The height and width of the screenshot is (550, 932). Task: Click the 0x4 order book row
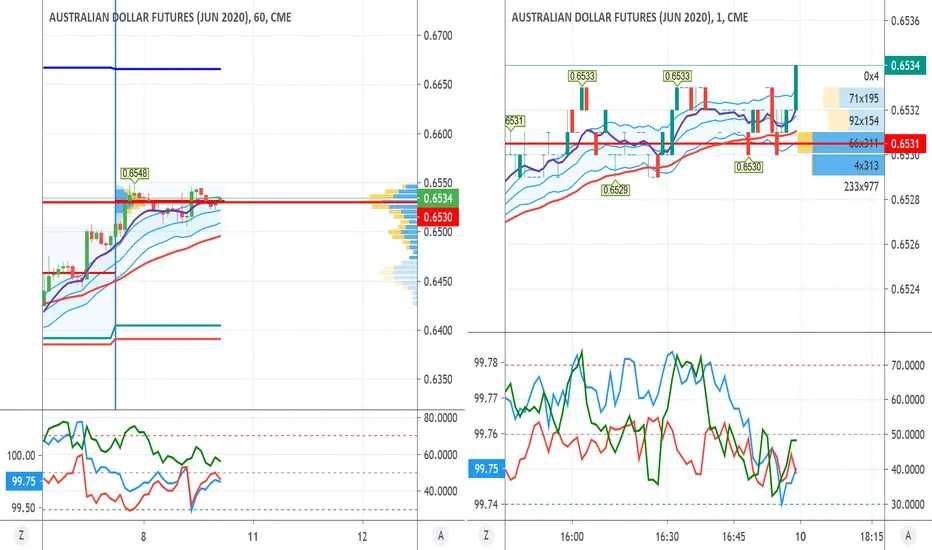[x=871, y=76]
